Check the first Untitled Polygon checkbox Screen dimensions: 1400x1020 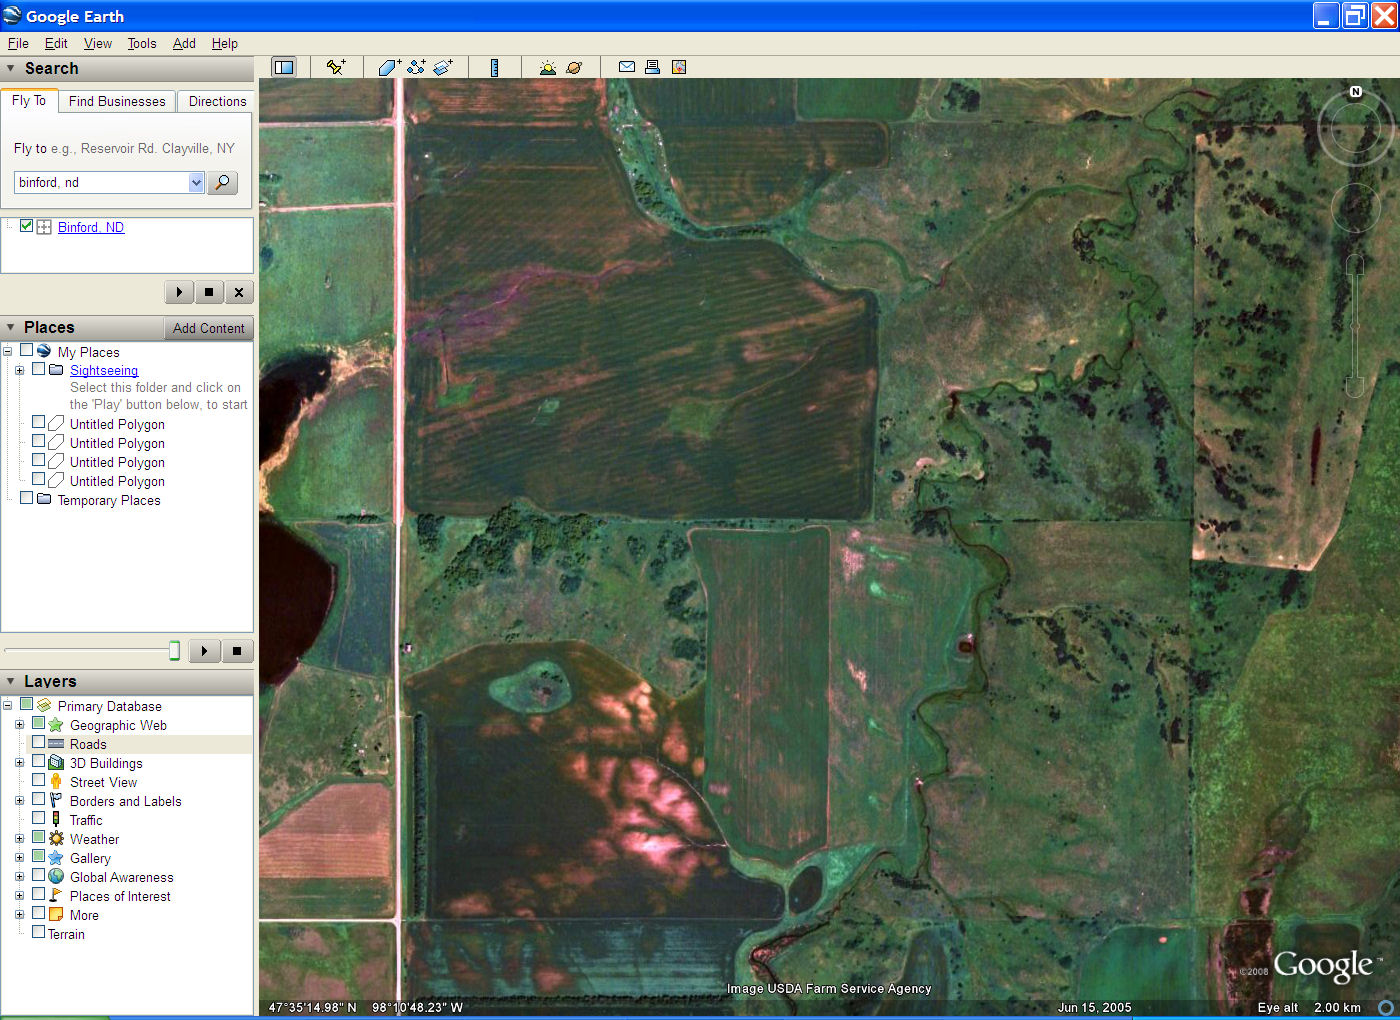tap(39, 422)
